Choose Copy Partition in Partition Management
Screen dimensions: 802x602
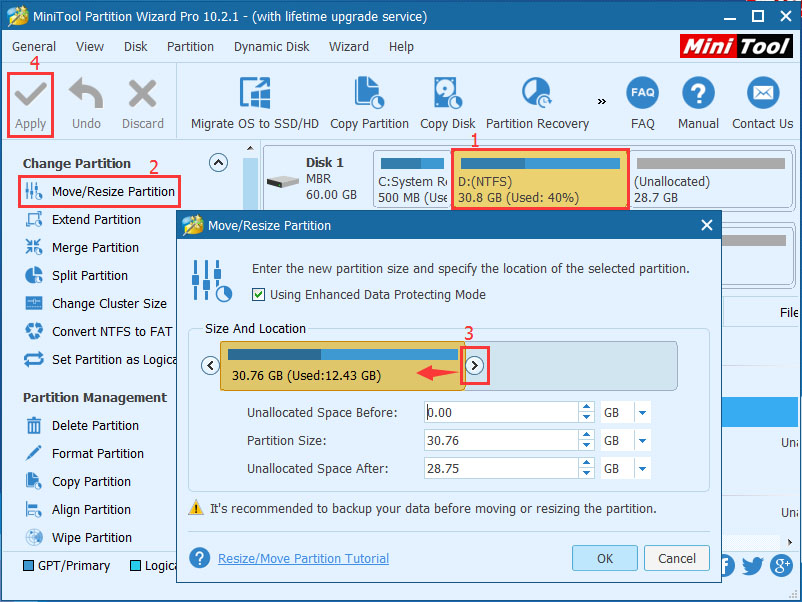(x=78, y=482)
